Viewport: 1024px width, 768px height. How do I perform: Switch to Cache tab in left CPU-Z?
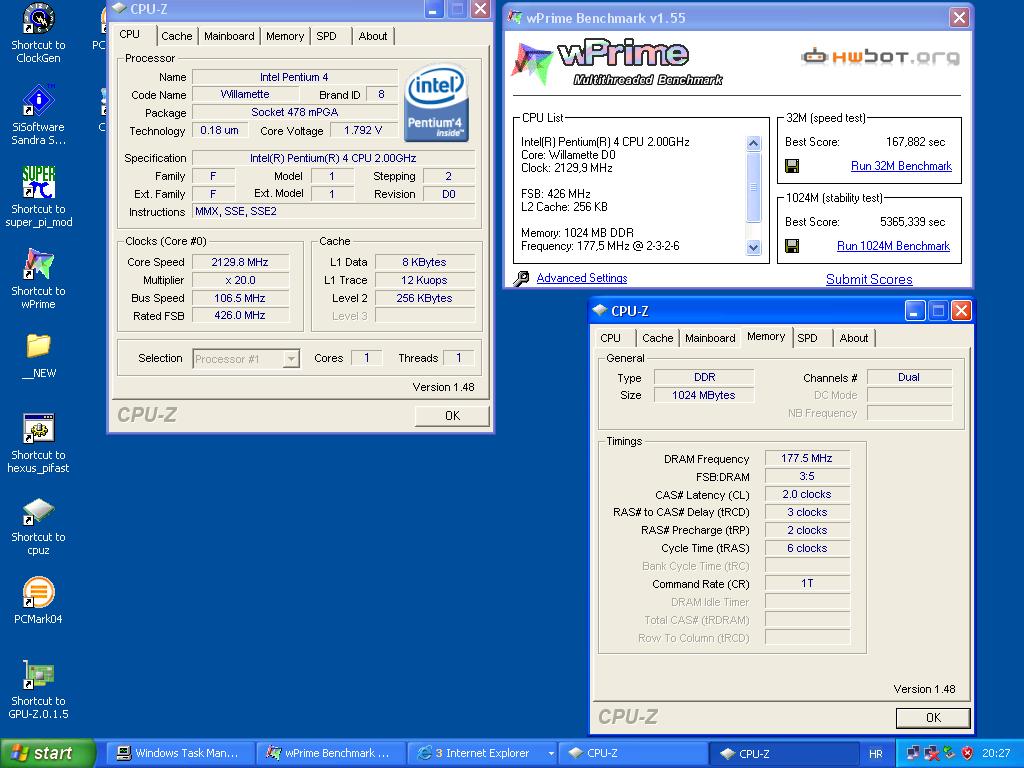click(x=176, y=36)
